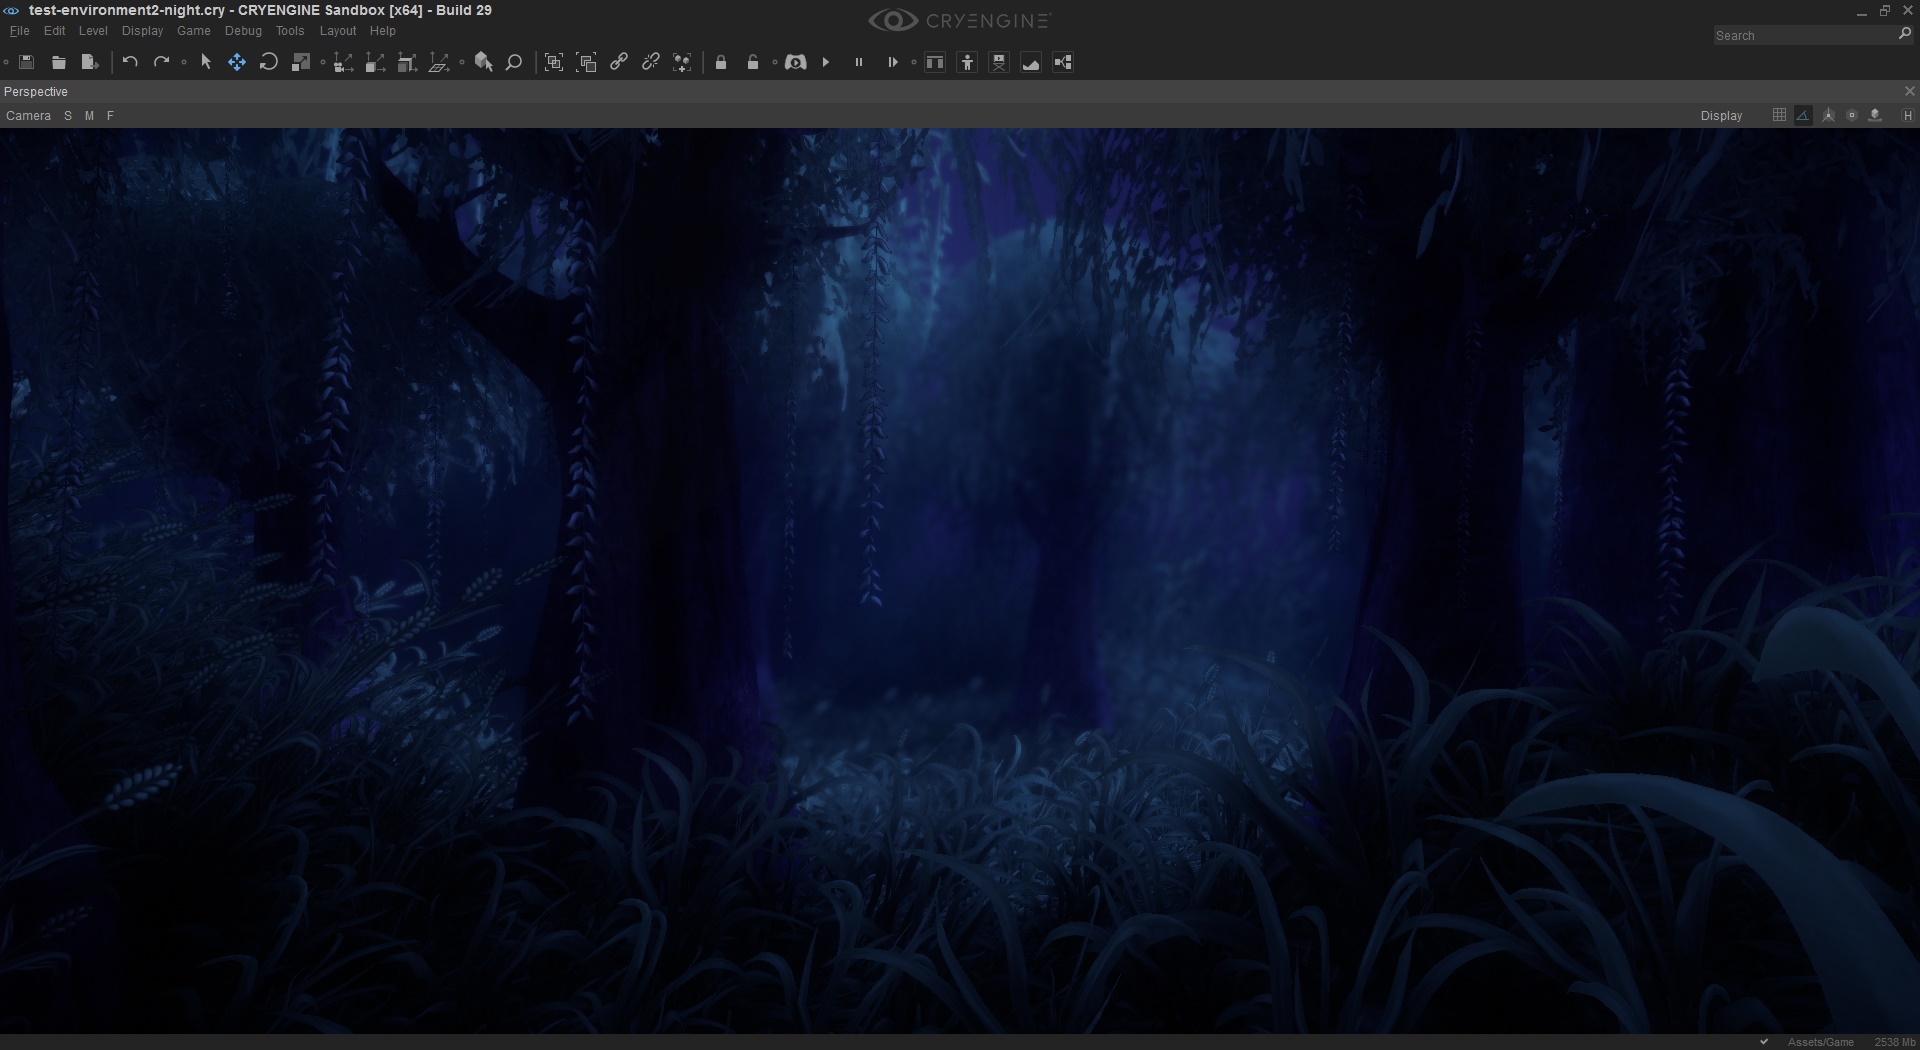Screen dimensions: 1920x1050
Task: Open the Tools menu
Action: [x=290, y=31]
